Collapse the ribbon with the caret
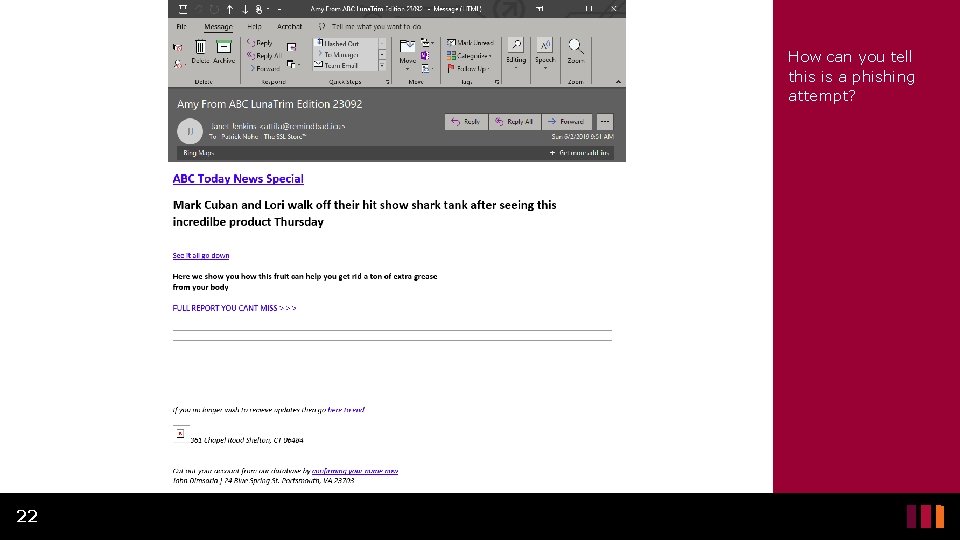960x540 pixels. coord(618,81)
